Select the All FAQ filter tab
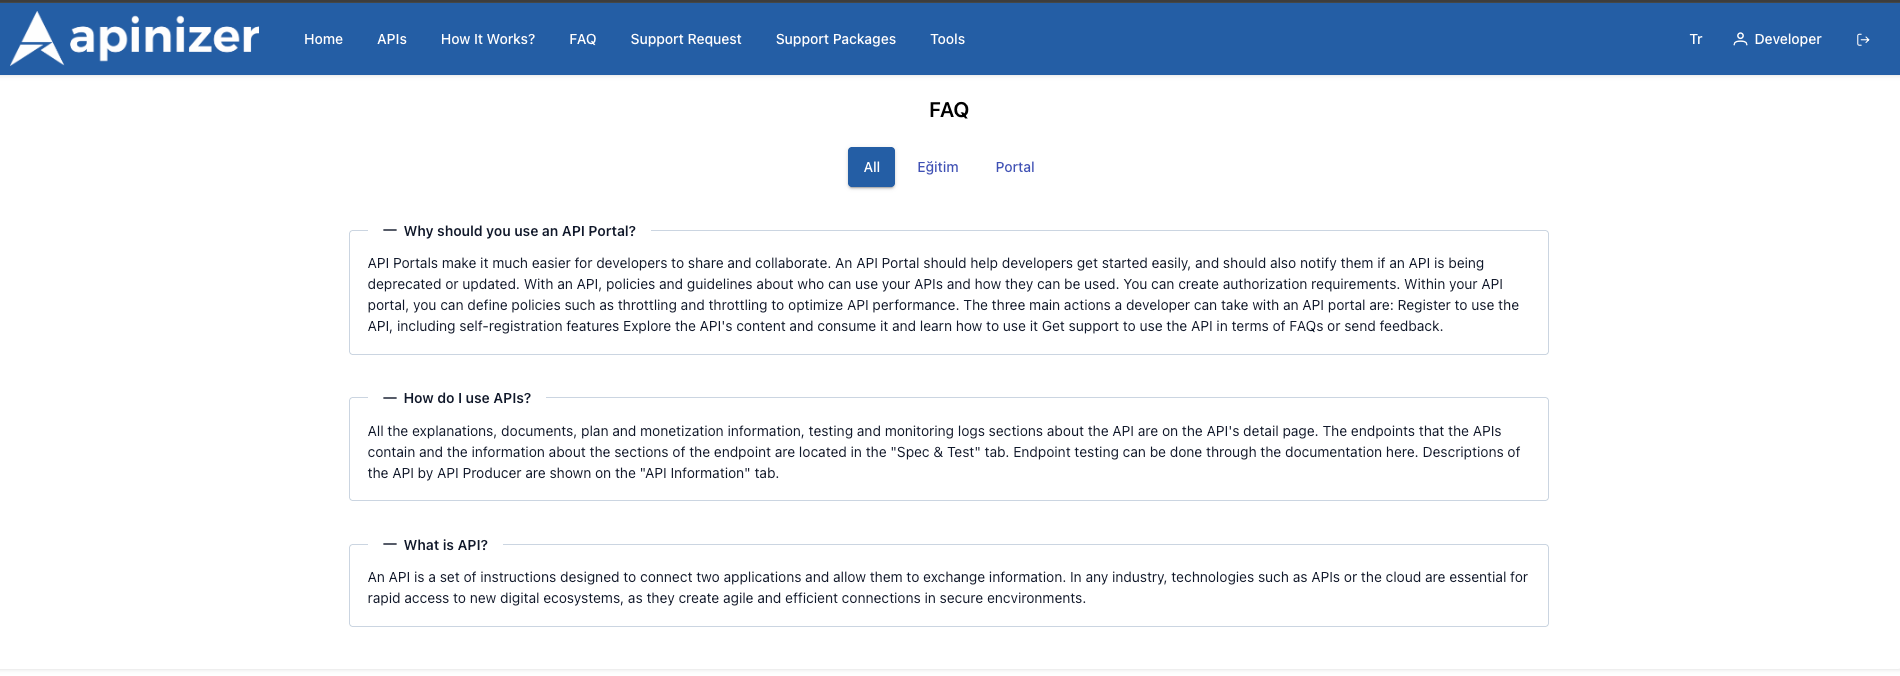Viewport: 1900px width, 676px height. coord(871,167)
